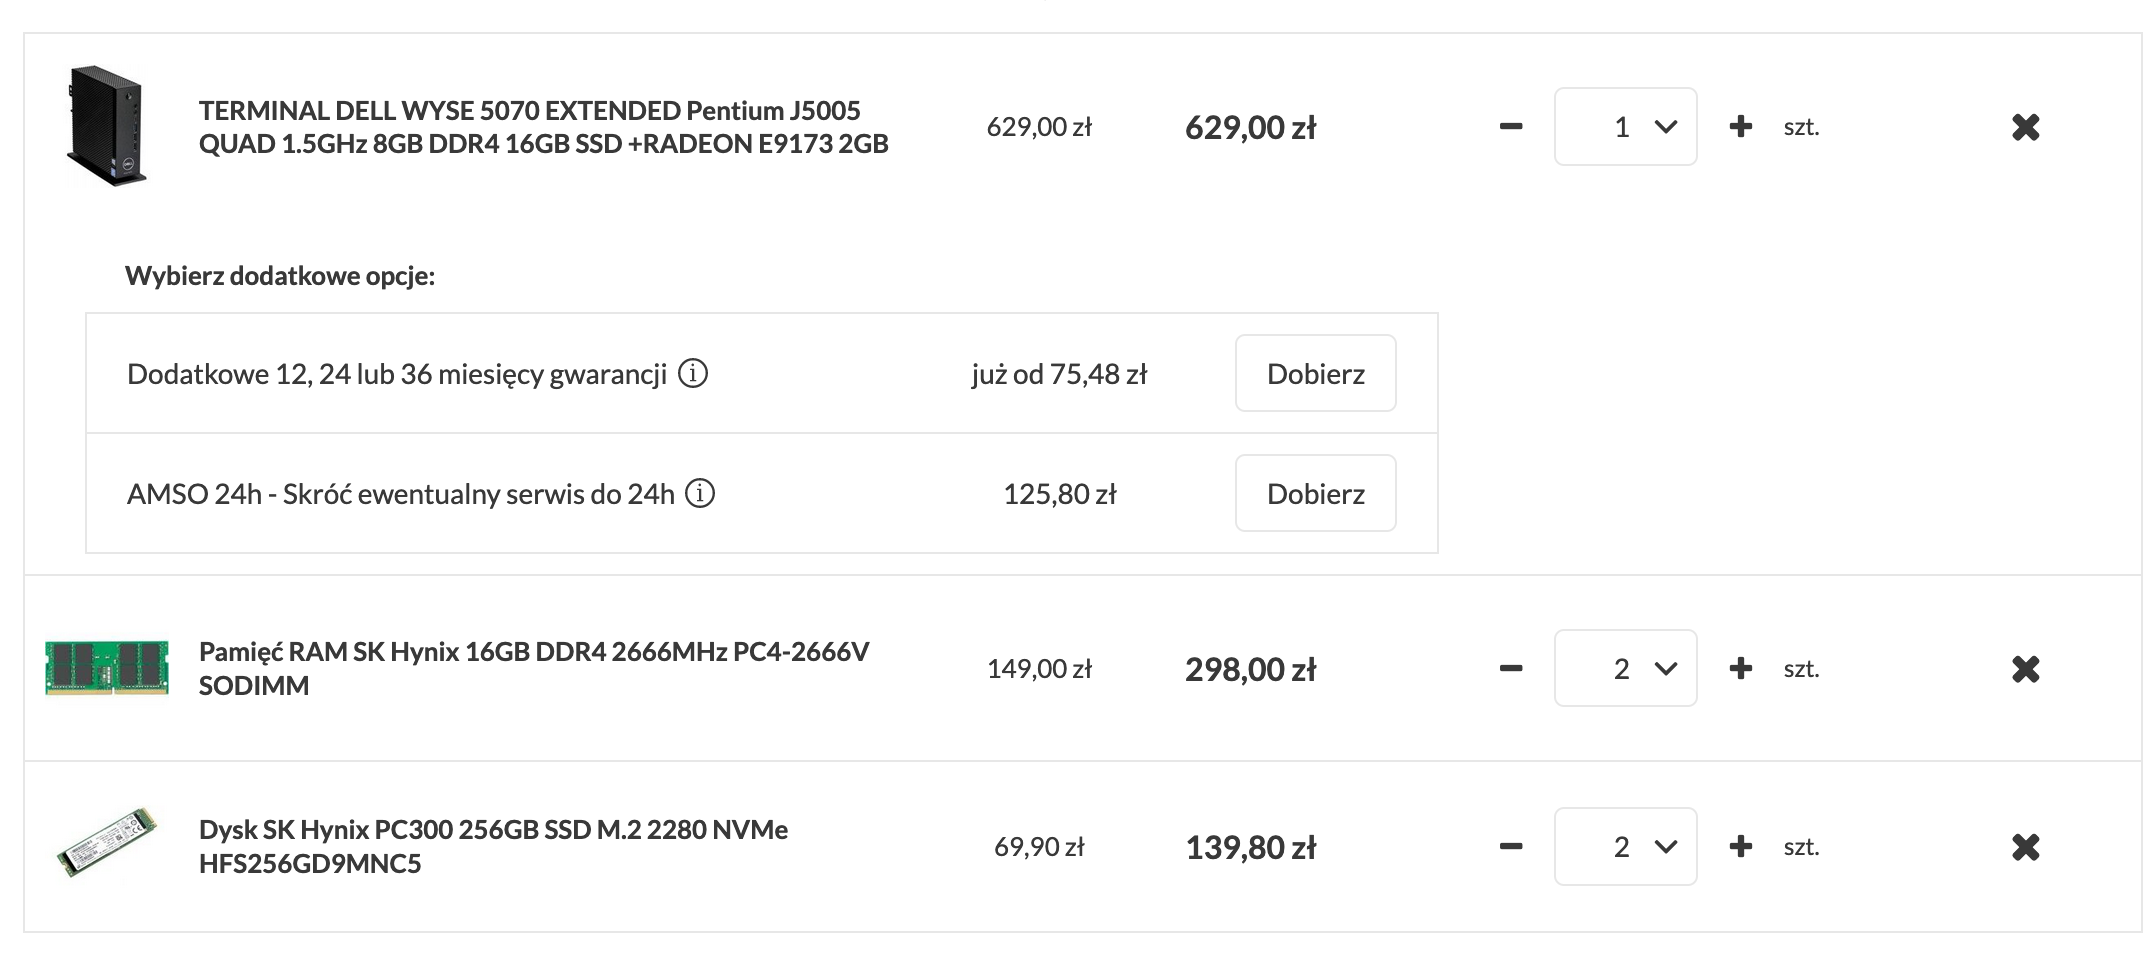Decrease SK Hynix SSD quantity with minus
This screenshot has width=2156, height=954.
coord(1511,847)
